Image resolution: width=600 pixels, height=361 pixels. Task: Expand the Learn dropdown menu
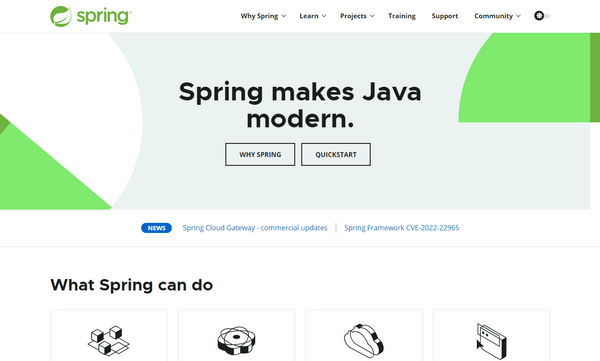point(313,16)
